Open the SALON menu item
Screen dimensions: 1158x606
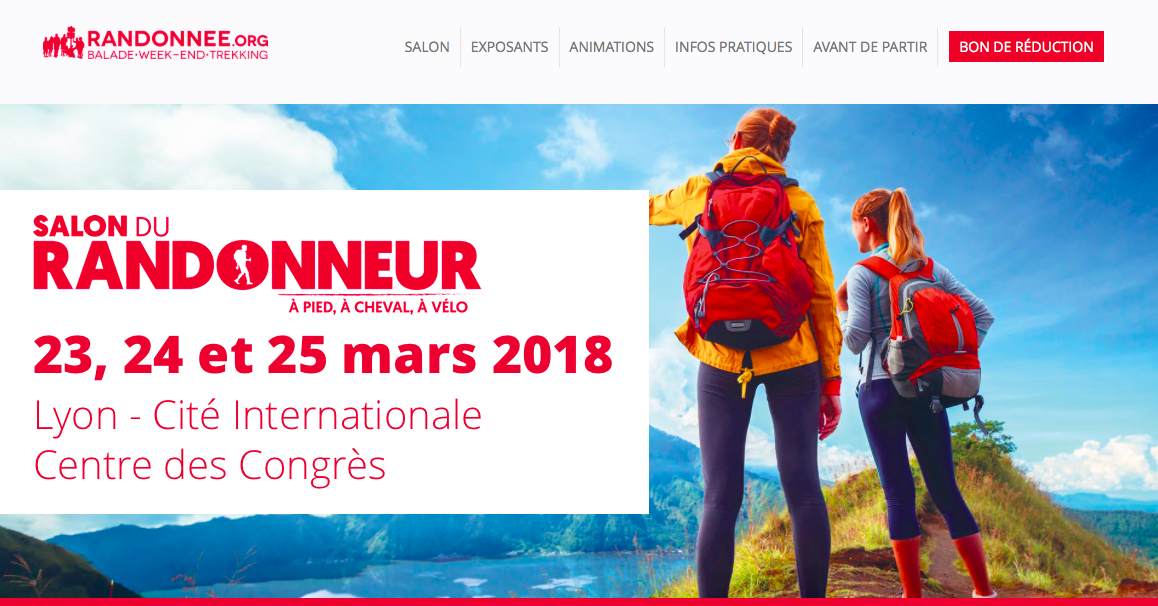pyautogui.click(x=427, y=47)
